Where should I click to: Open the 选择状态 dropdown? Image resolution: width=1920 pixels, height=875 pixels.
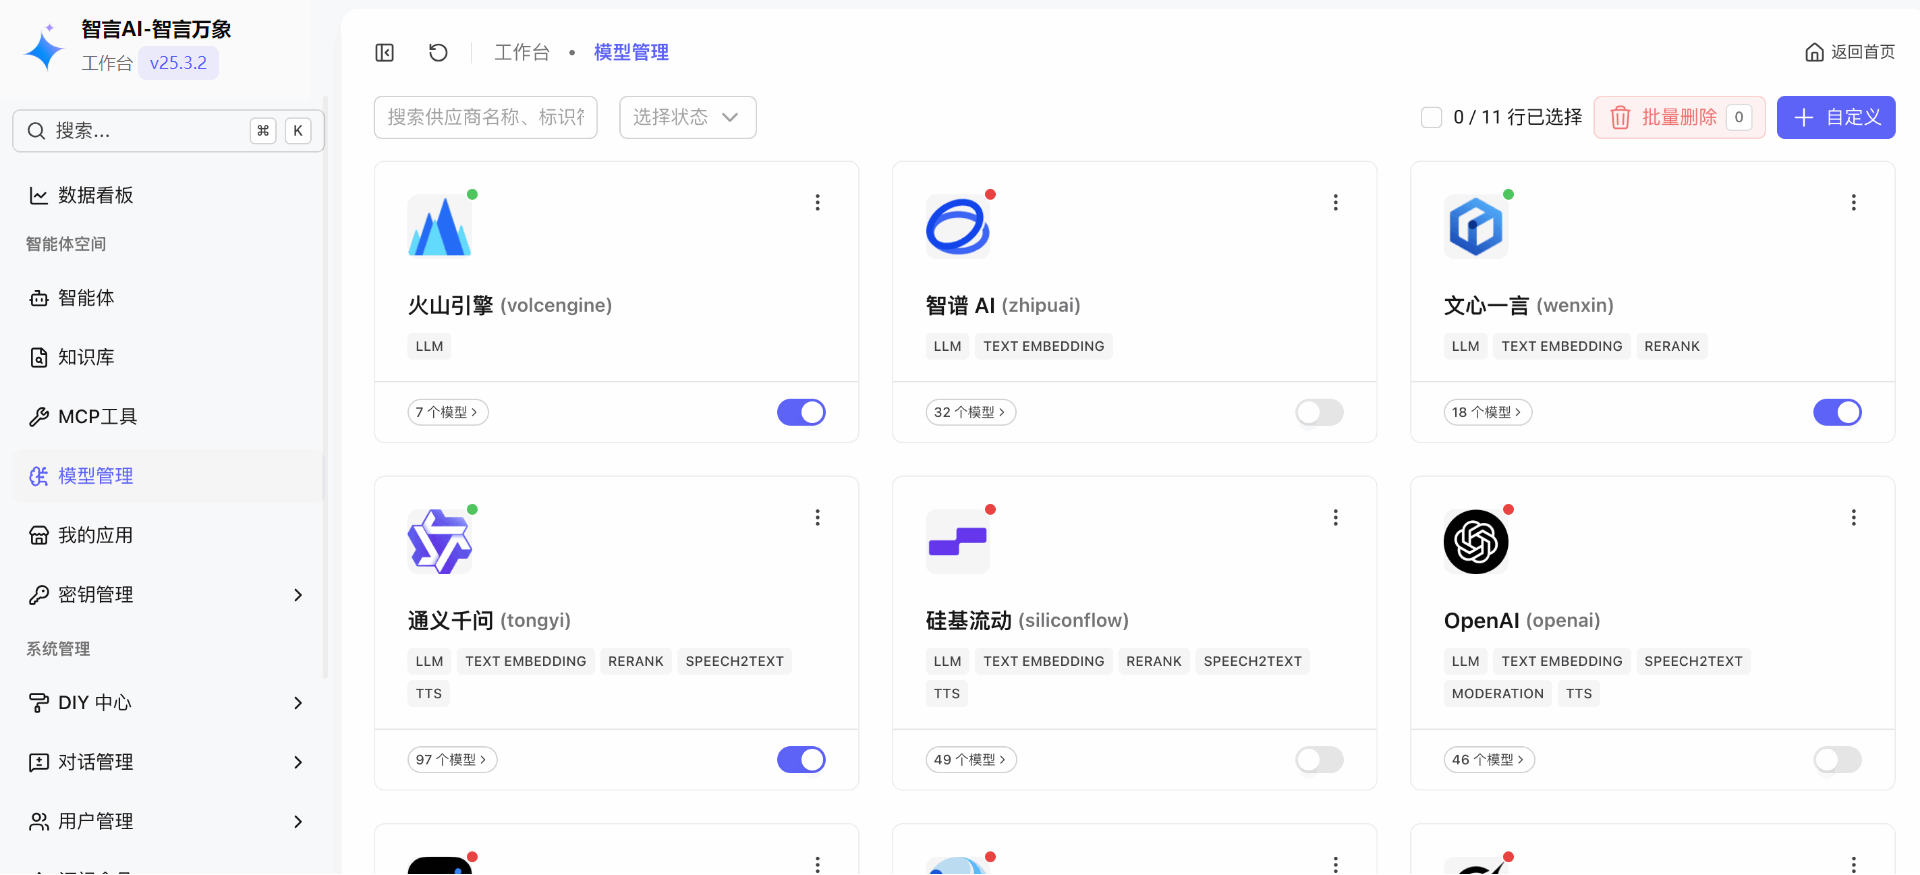pos(688,117)
